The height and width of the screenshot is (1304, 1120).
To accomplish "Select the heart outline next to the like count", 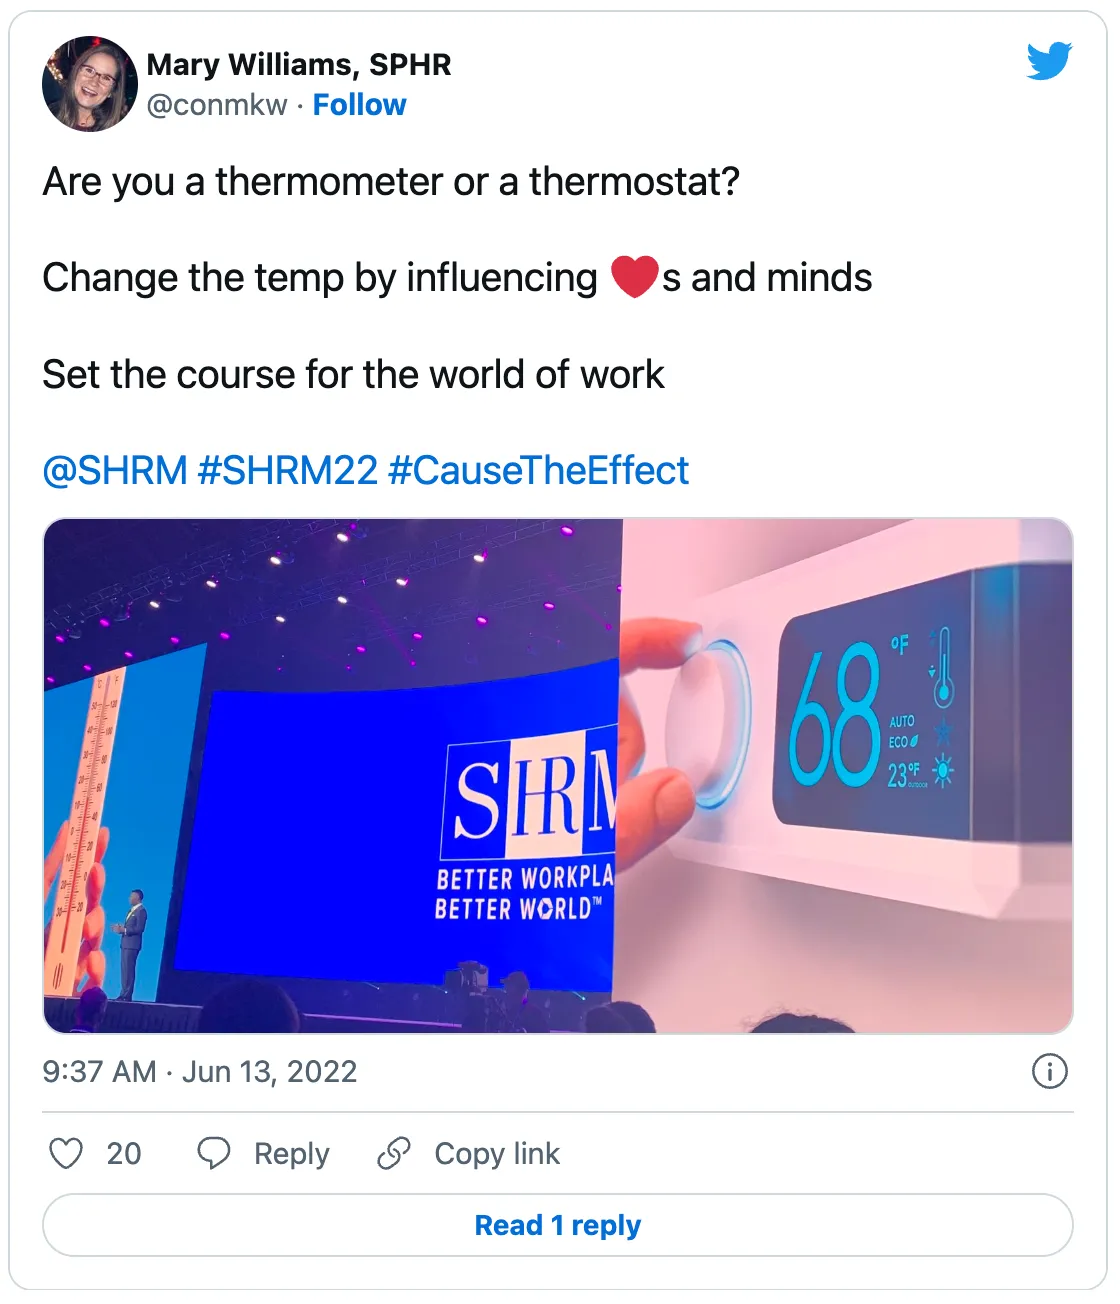I will [66, 1153].
